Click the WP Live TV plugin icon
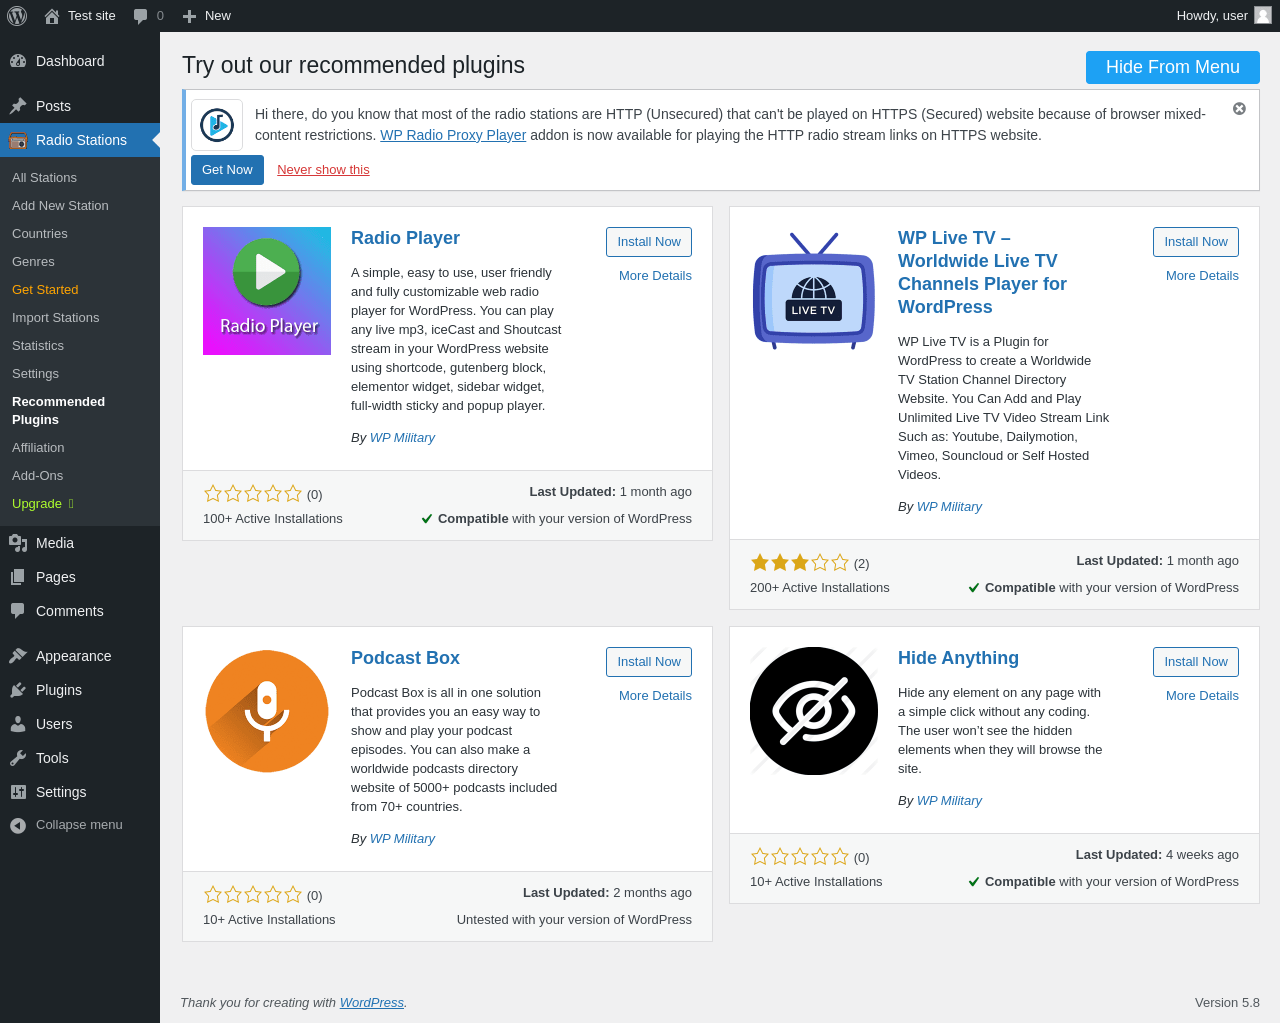This screenshot has height=1023, width=1280. [814, 291]
